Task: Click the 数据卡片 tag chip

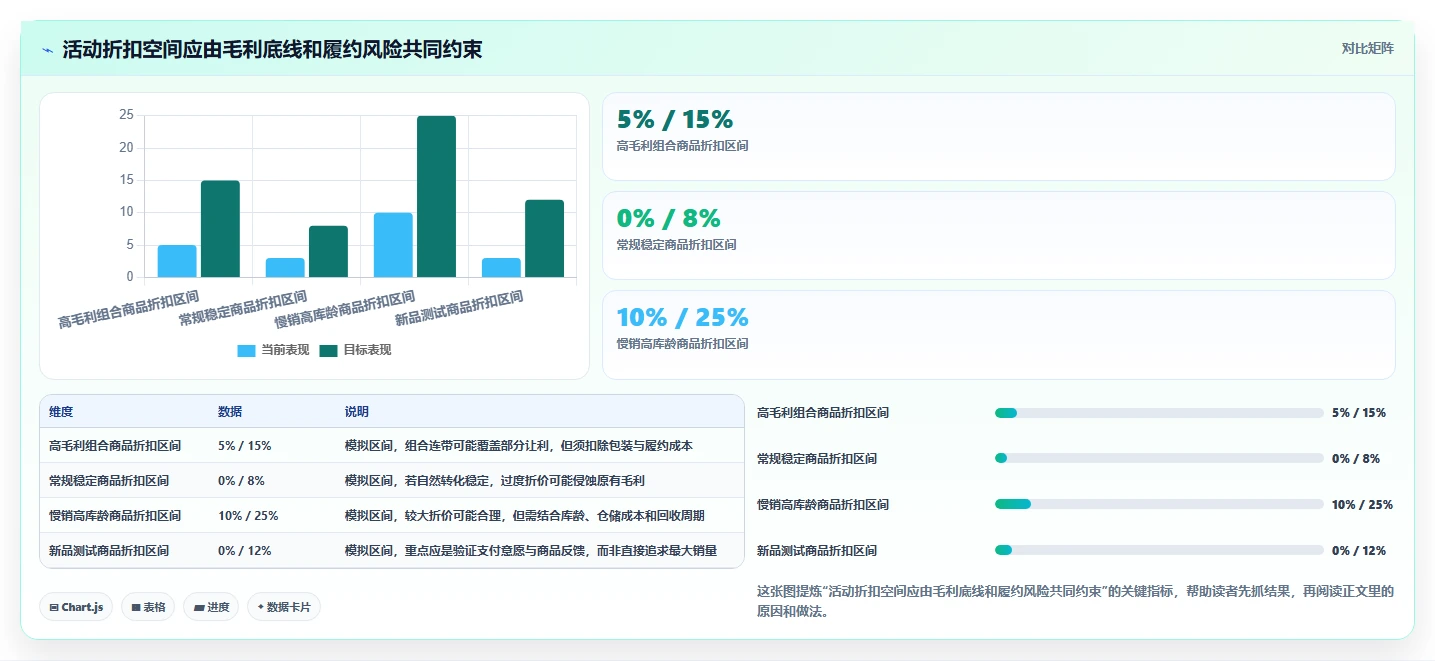Action: (x=284, y=607)
